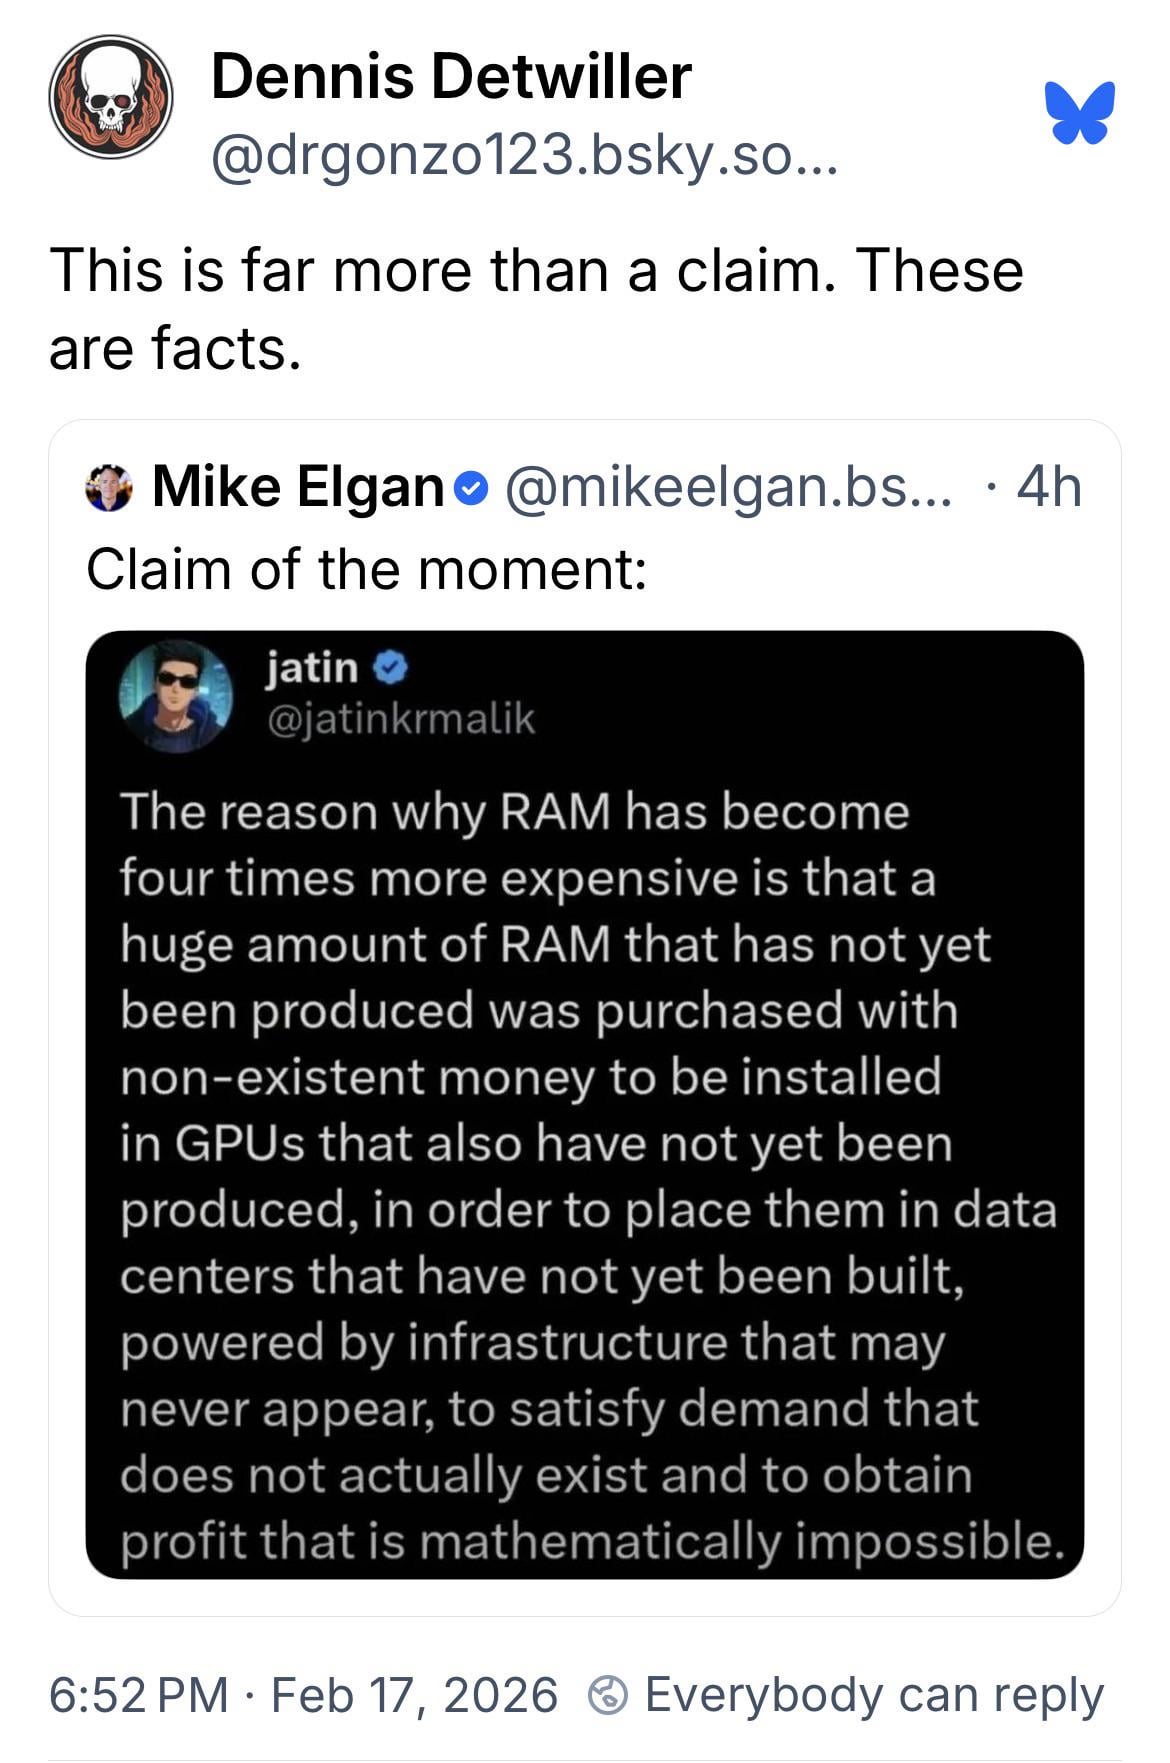Image resolution: width=1170 pixels, height=1763 pixels.
Task: Click Mike Elgan's small profile avatar
Action: 110,488
